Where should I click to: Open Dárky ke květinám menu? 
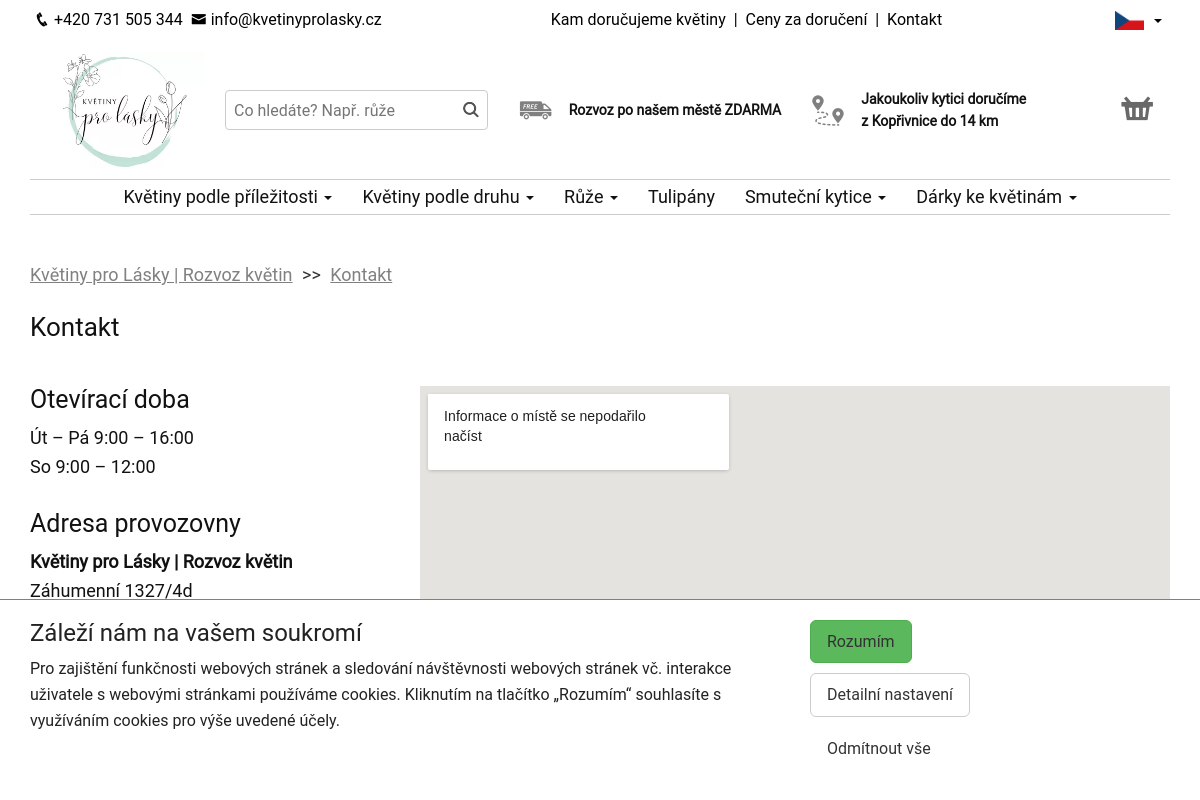tap(996, 197)
